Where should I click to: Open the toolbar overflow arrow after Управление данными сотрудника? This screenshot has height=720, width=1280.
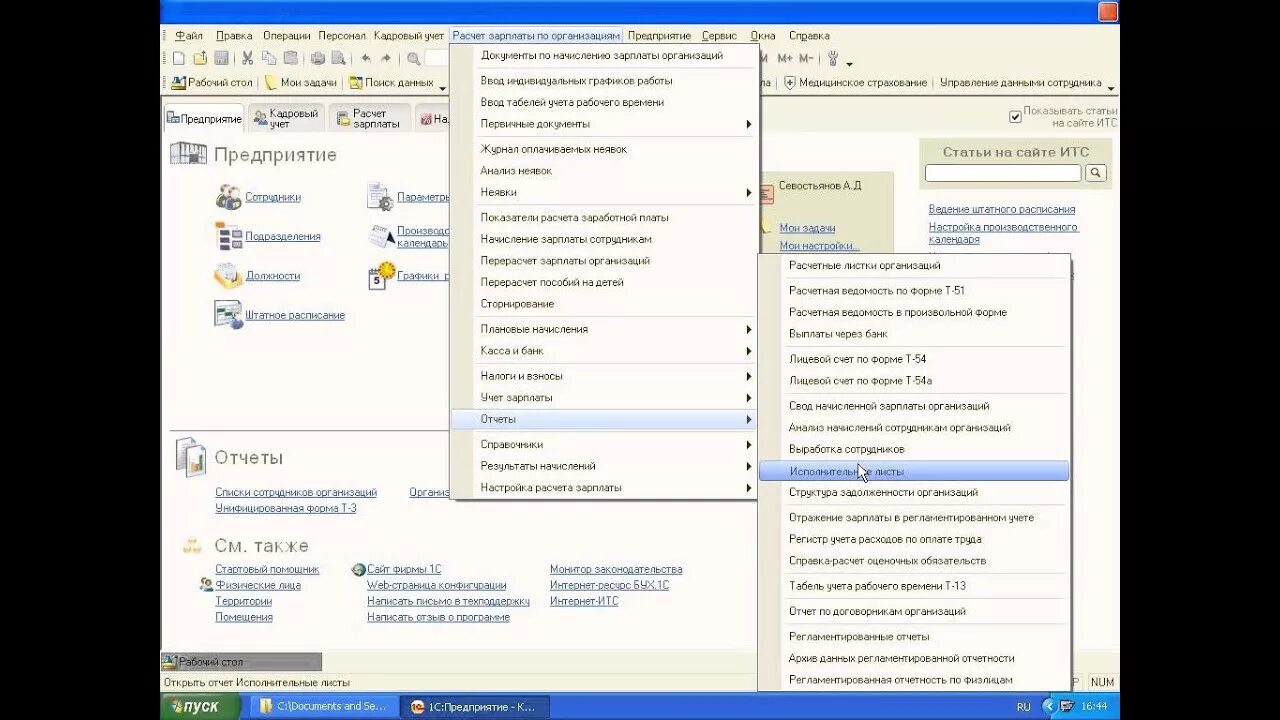[1110, 89]
